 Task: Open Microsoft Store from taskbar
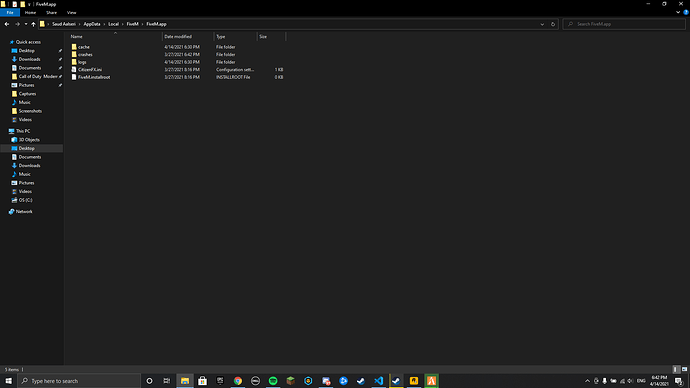[x=202, y=381]
